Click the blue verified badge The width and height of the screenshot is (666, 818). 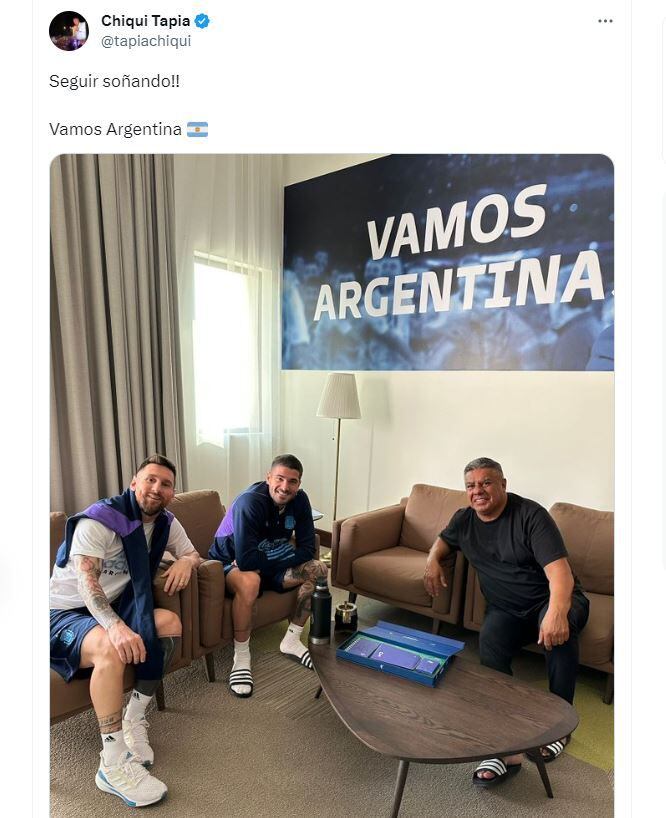pyautogui.click(x=202, y=21)
